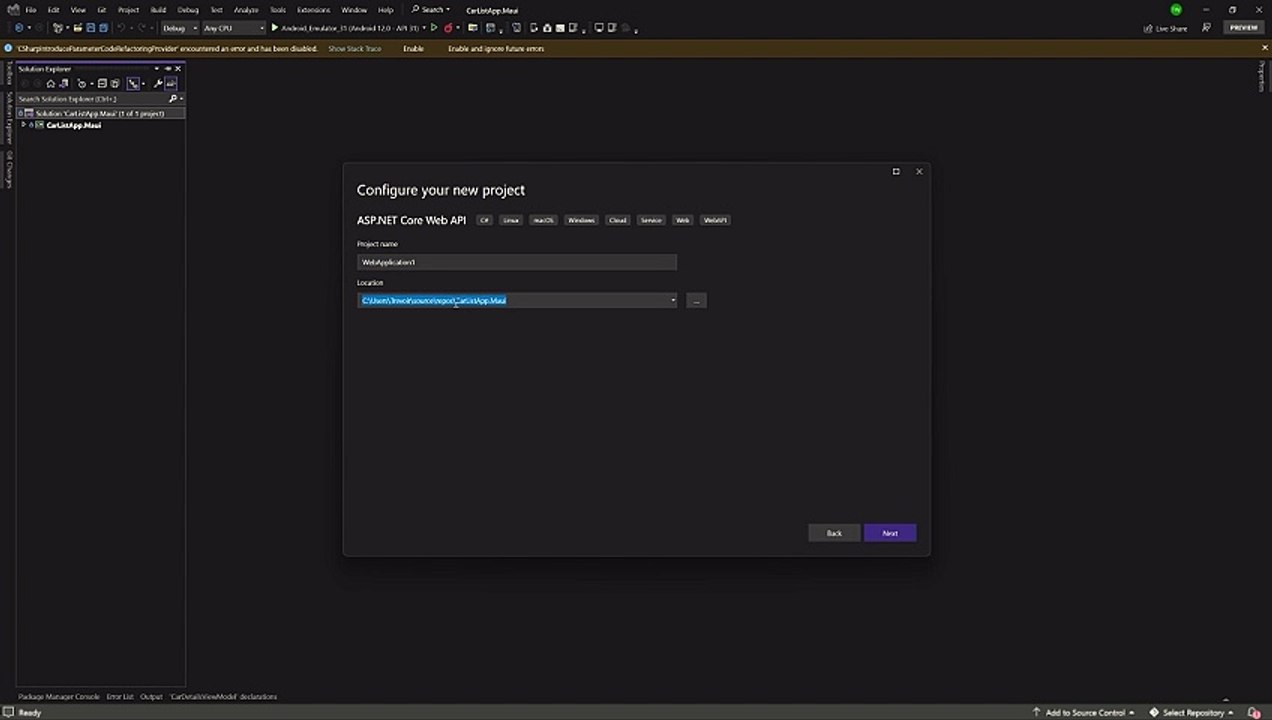The image size is (1272, 720).
Task: Click the Enable link in info bar
Action: click(x=413, y=48)
